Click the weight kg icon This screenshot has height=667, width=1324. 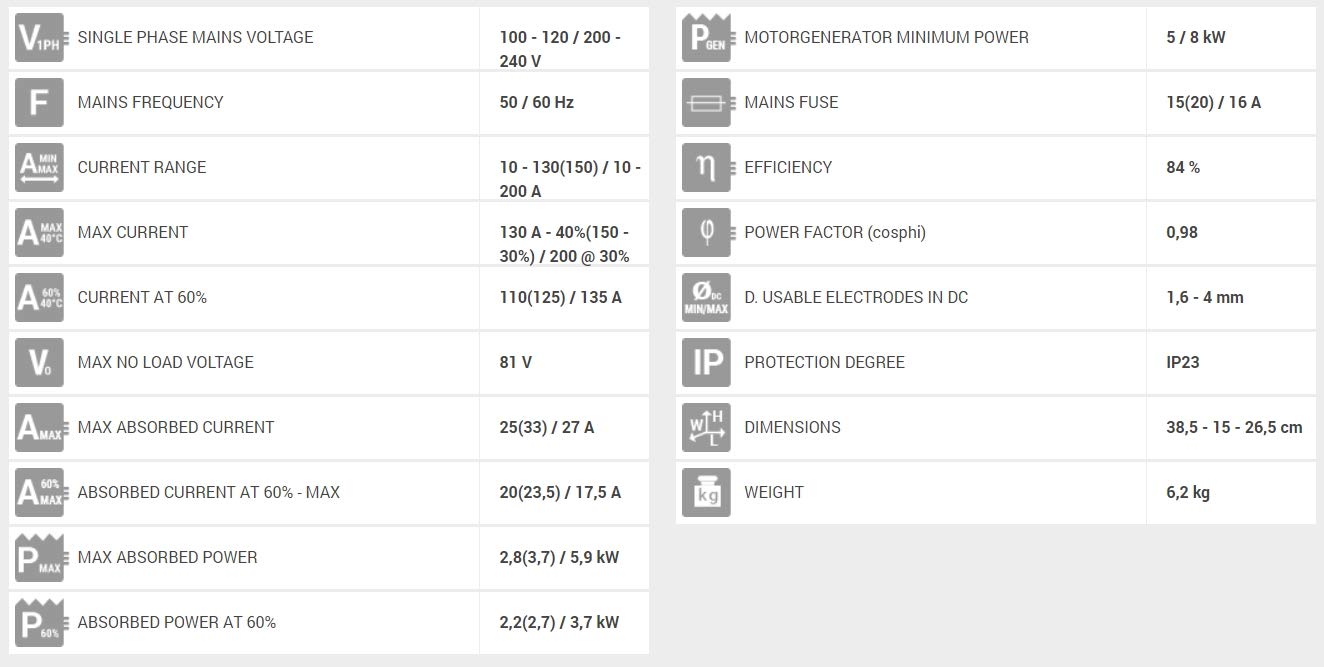(x=706, y=493)
